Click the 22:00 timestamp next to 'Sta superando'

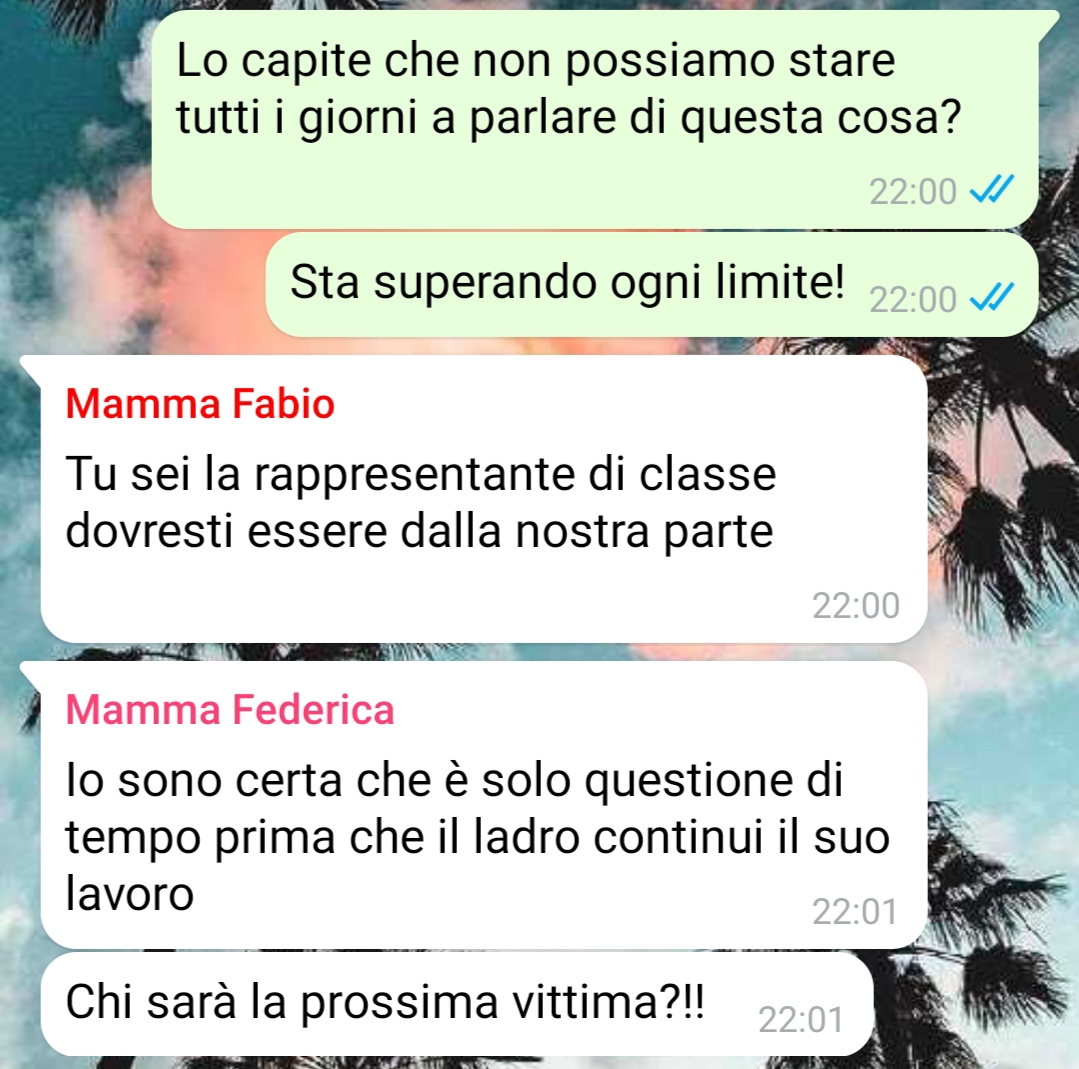pyautogui.click(x=912, y=299)
